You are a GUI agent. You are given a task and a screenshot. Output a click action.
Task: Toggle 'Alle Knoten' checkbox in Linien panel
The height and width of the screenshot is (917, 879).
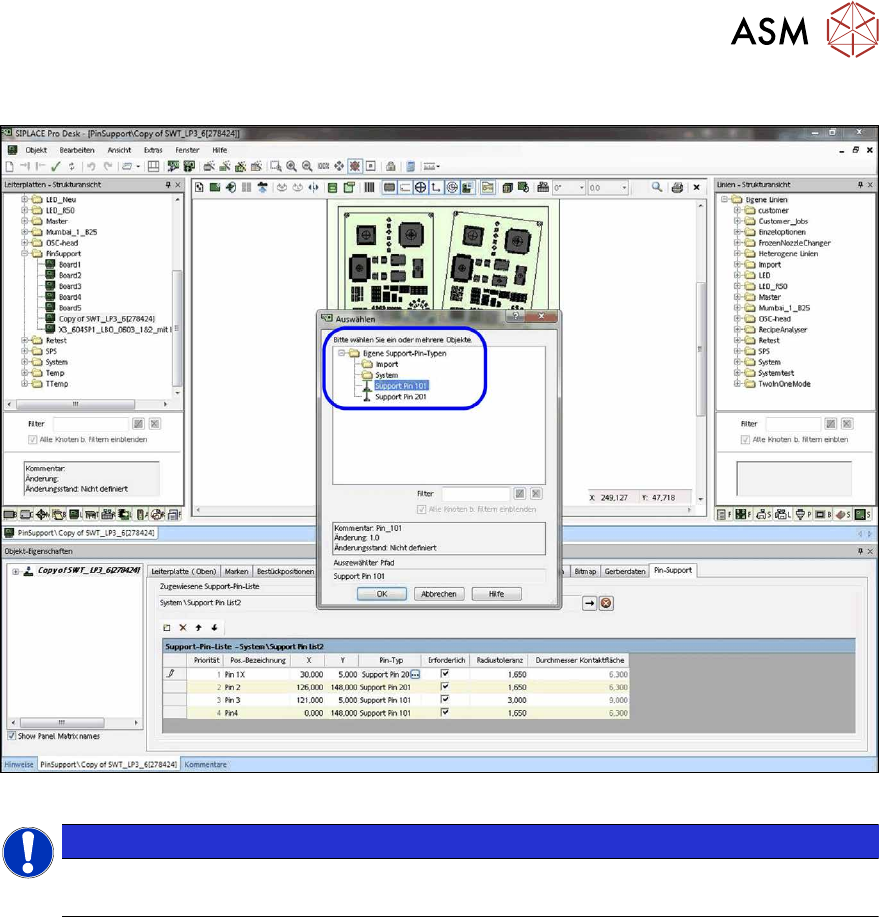(745, 440)
